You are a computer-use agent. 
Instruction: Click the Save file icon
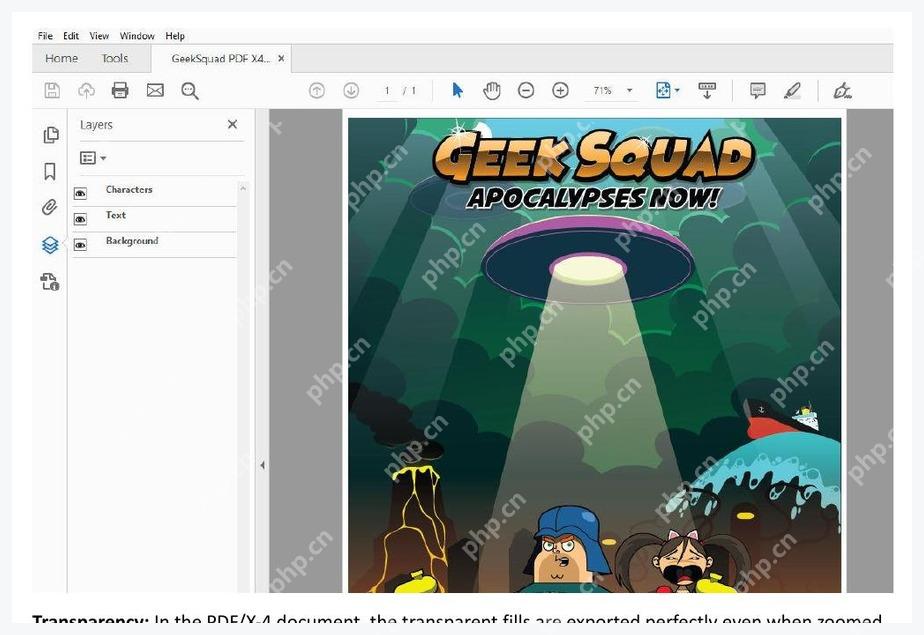[x=52, y=91]
